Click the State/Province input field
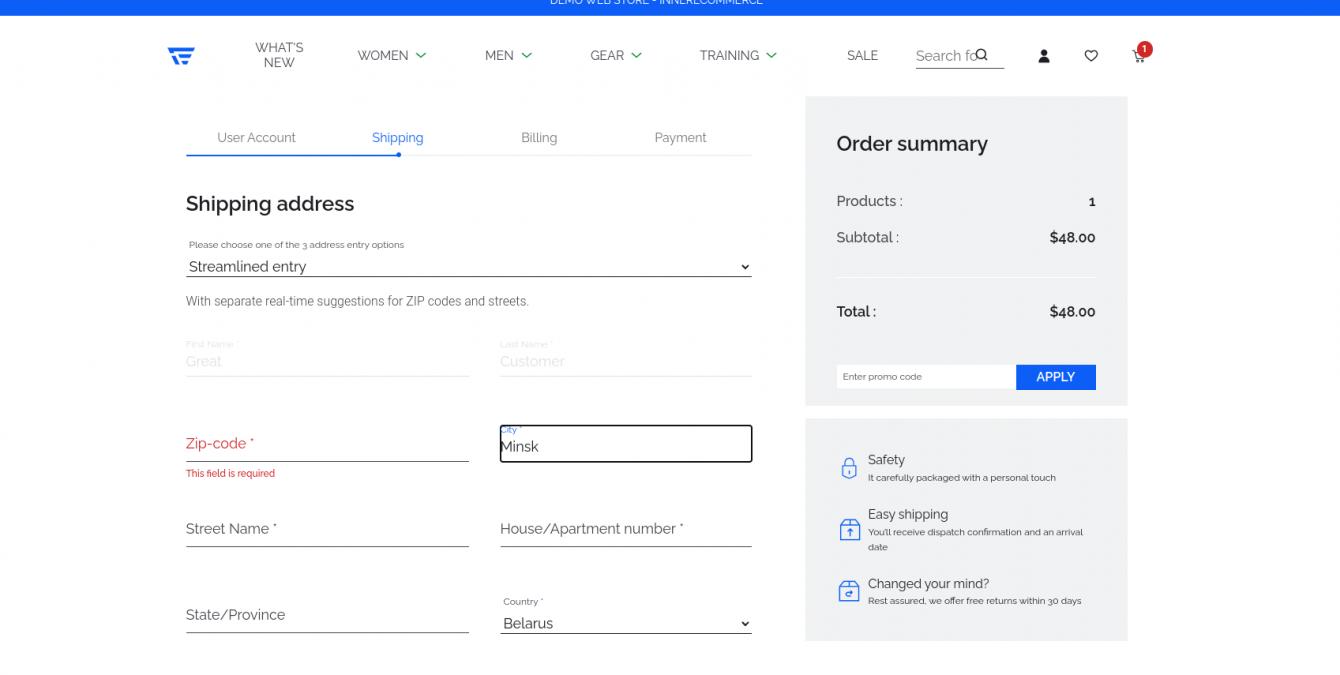 (327, 615)
